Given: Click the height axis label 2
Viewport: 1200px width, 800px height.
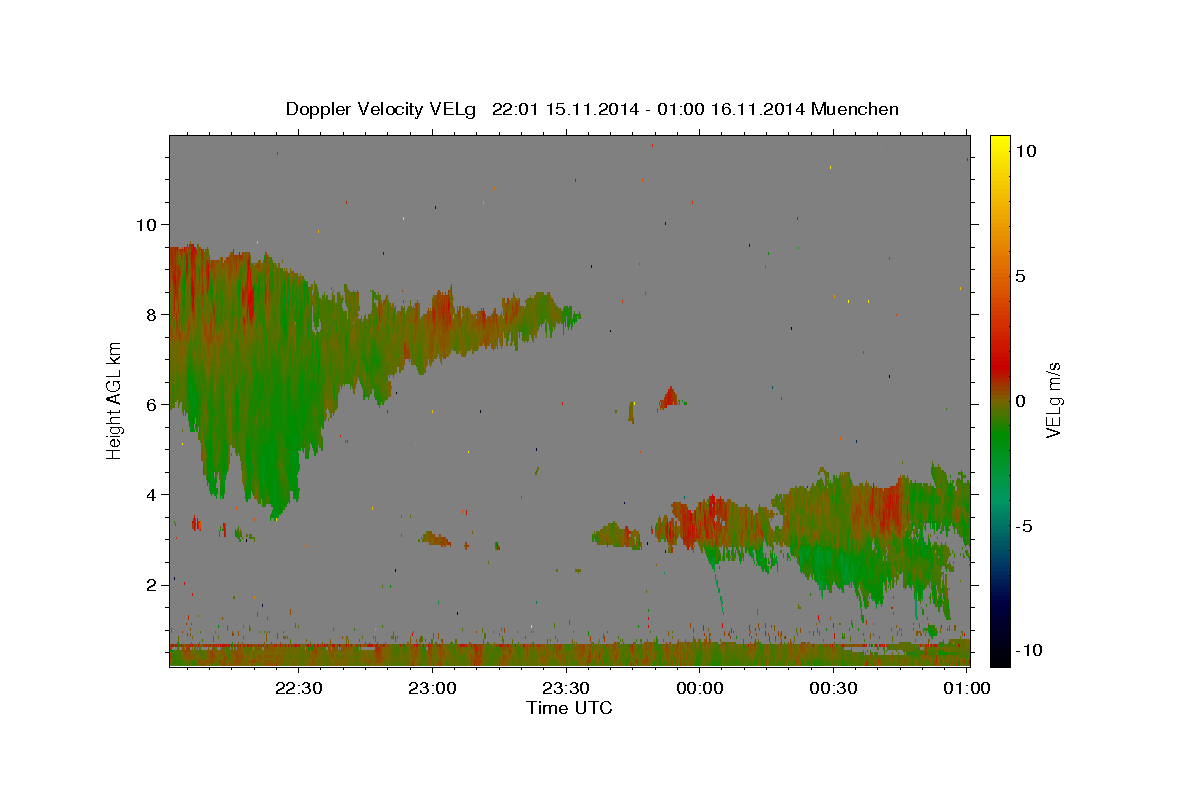Looking at the screenshot, I should (151, 584).
